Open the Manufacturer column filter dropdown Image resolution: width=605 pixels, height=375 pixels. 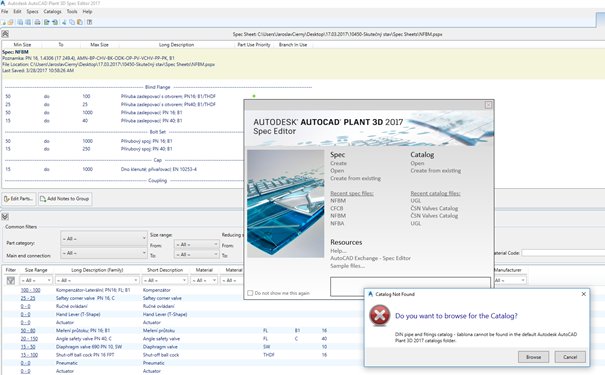(509, 280)
